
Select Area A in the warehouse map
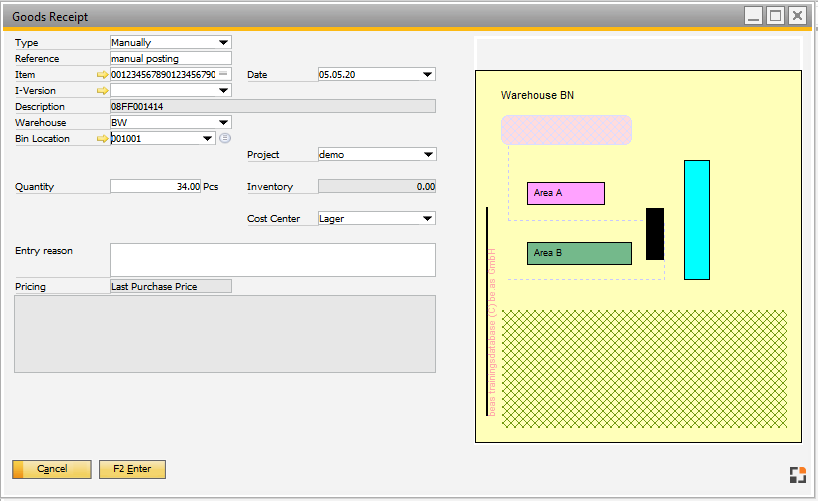click(x=565, y=193)
